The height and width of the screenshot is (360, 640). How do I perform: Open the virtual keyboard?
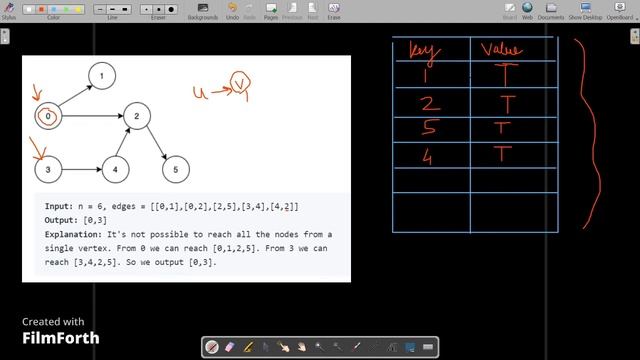tap(428, 347)
